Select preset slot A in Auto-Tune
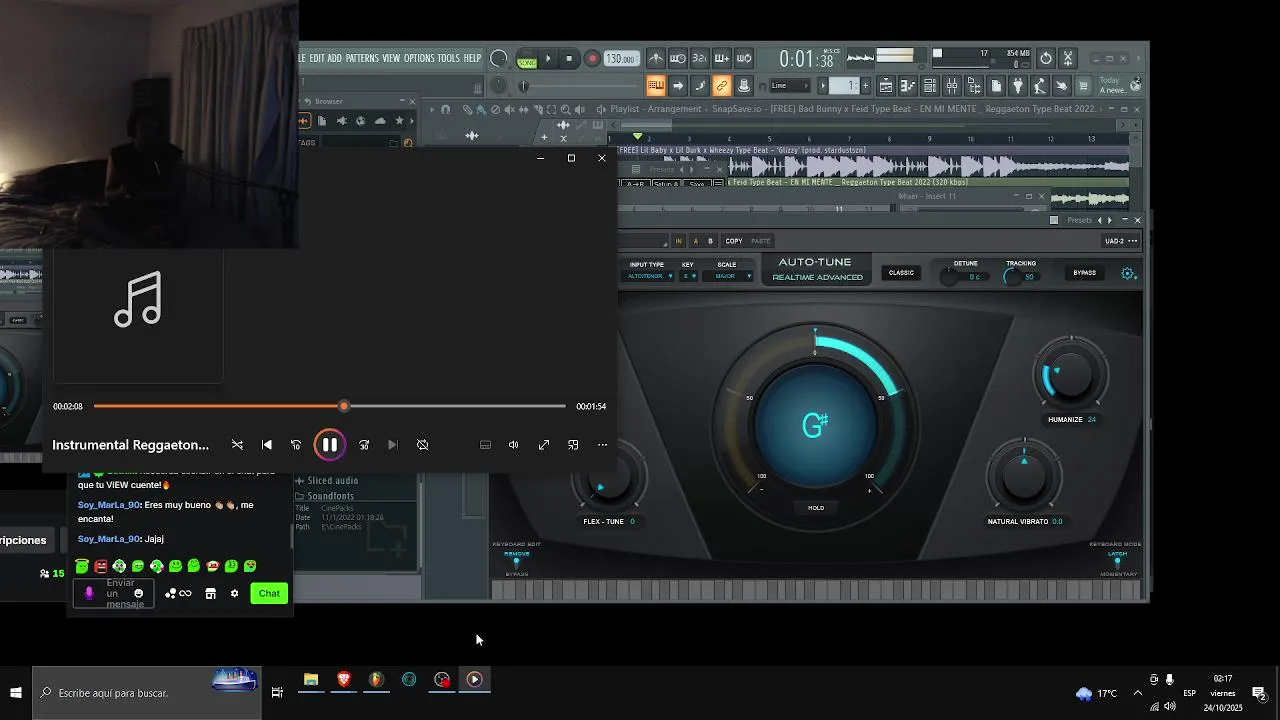 tap(696, 241)
